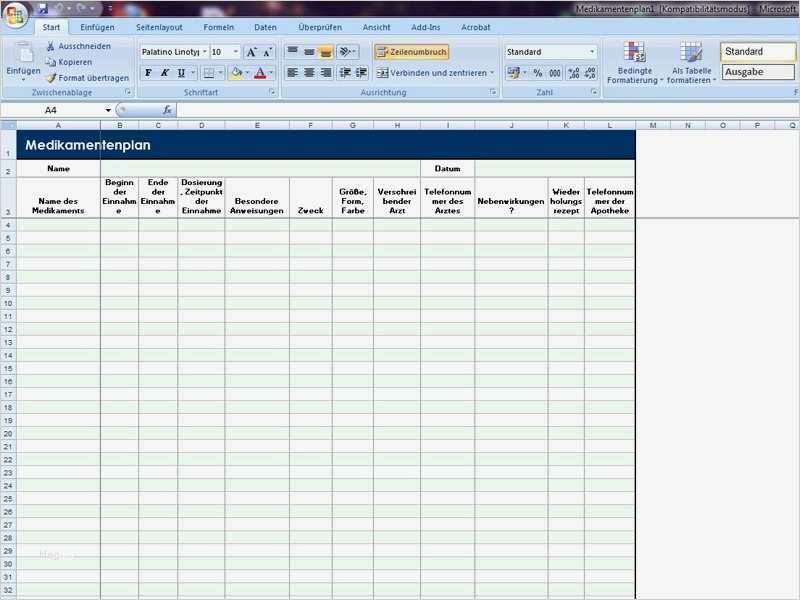Switch to the Einfügen ribbon tab
The width and height of the screenshot is (800, 600).
click(98, 27)
